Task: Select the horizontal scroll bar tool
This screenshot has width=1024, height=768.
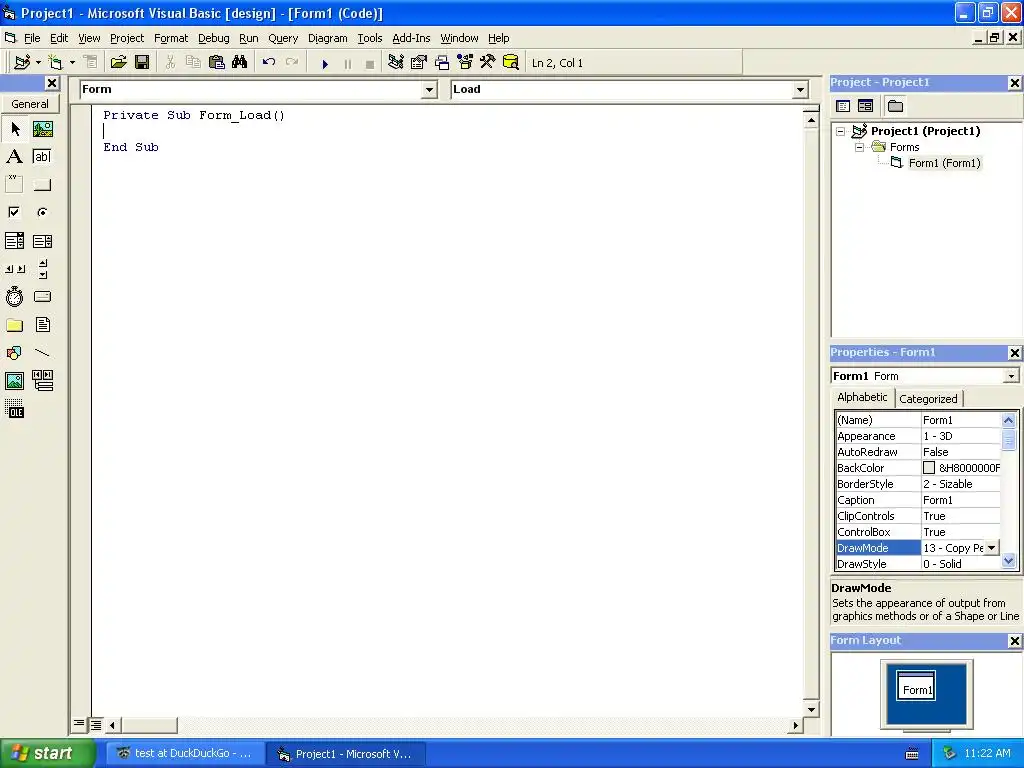Action: coord(15,269)
